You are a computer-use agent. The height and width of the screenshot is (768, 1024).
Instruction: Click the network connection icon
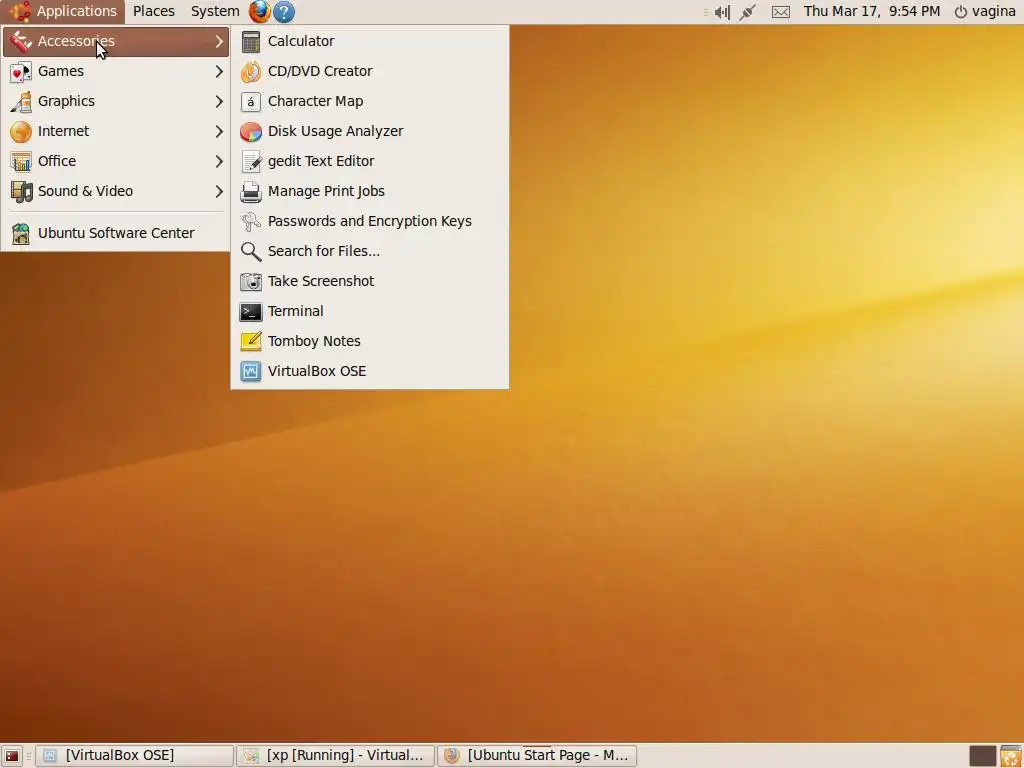point(748,12)
